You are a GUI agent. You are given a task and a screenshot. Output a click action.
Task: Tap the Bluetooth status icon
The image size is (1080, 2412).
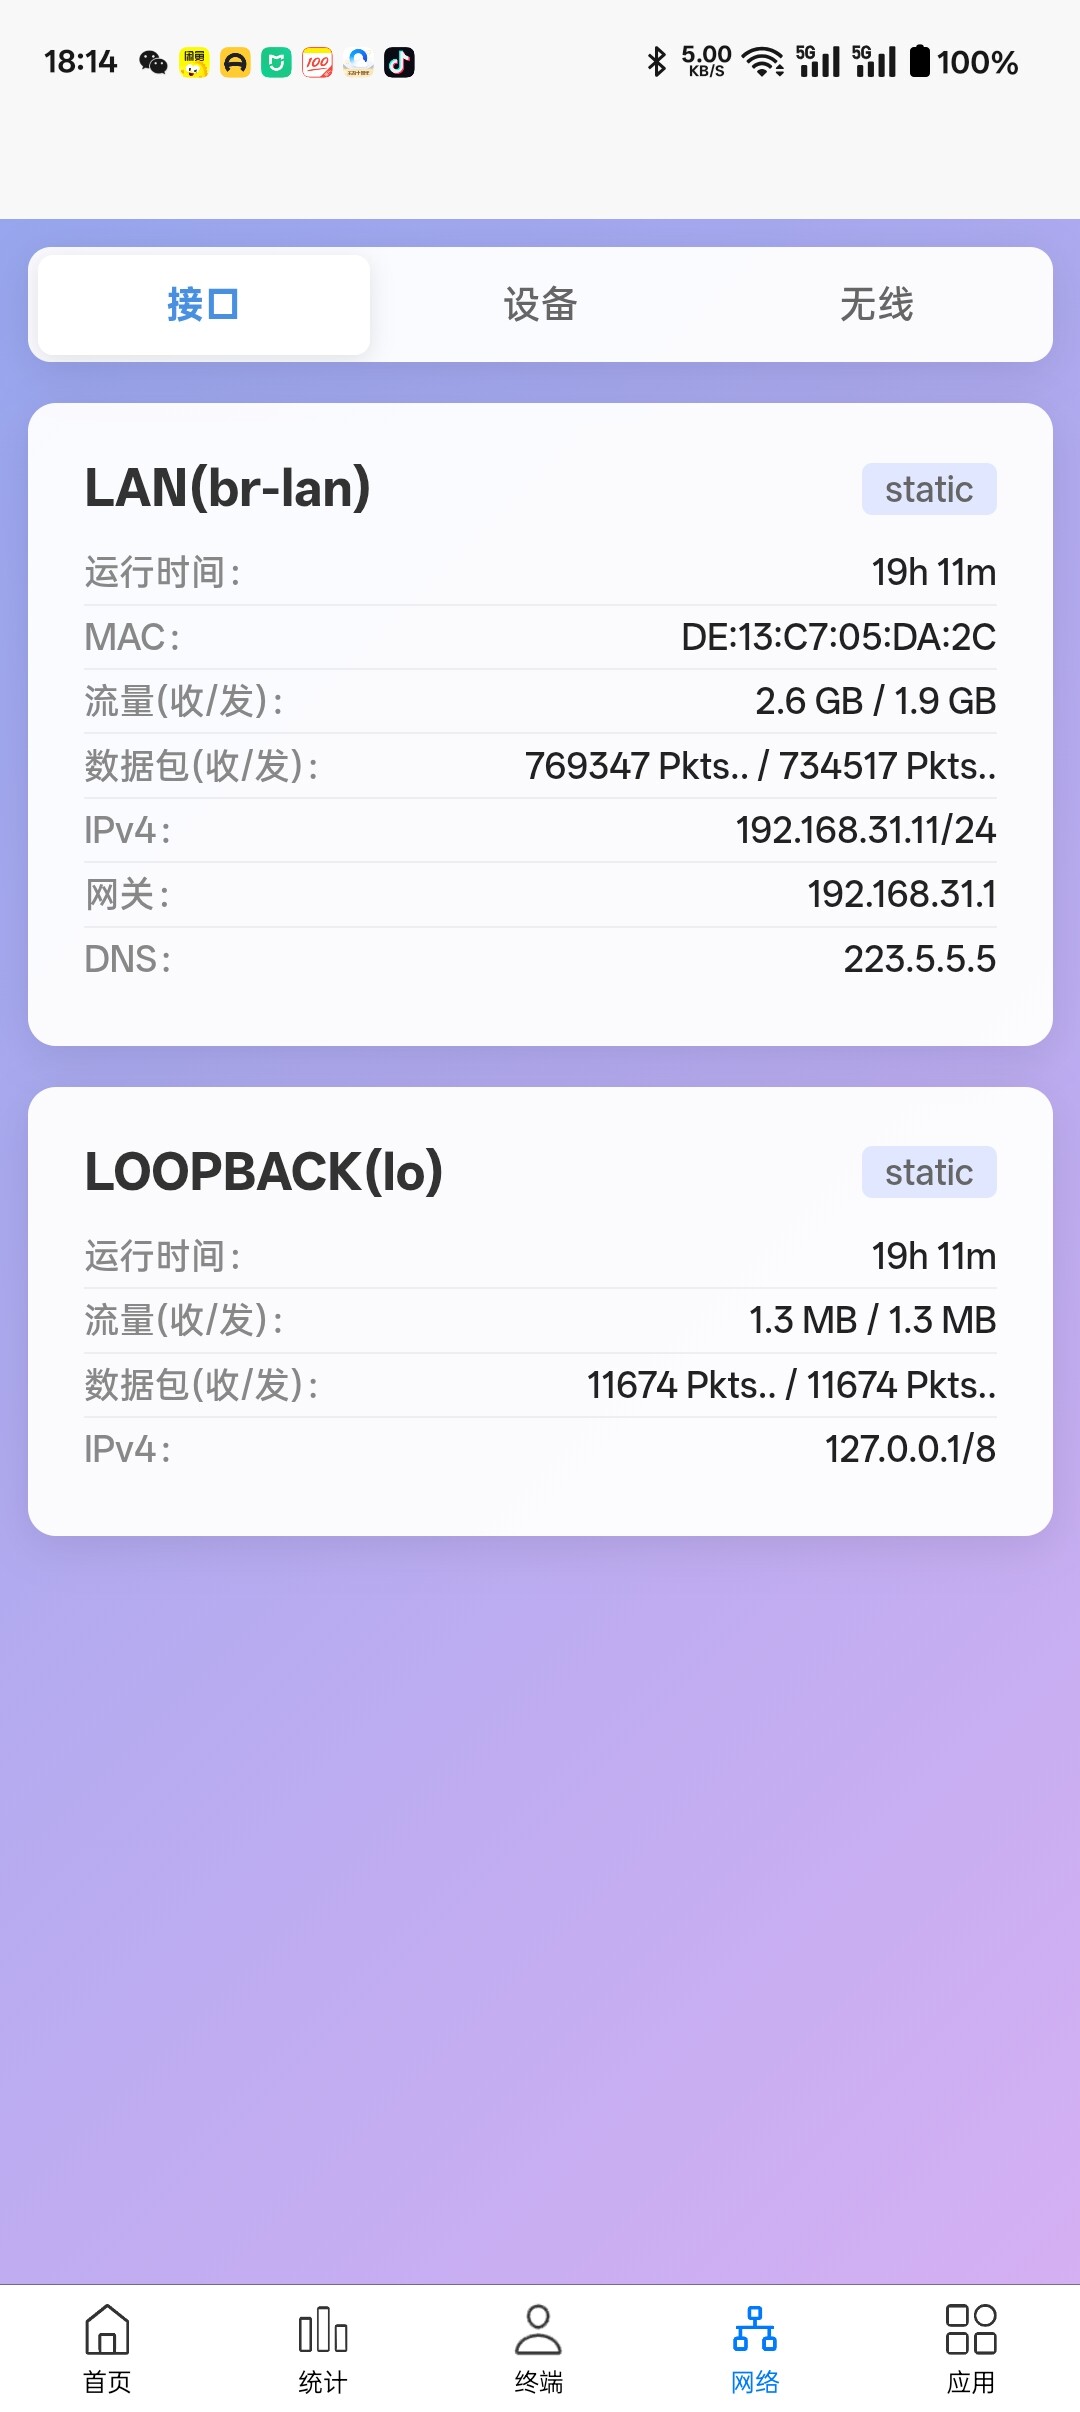656,62
